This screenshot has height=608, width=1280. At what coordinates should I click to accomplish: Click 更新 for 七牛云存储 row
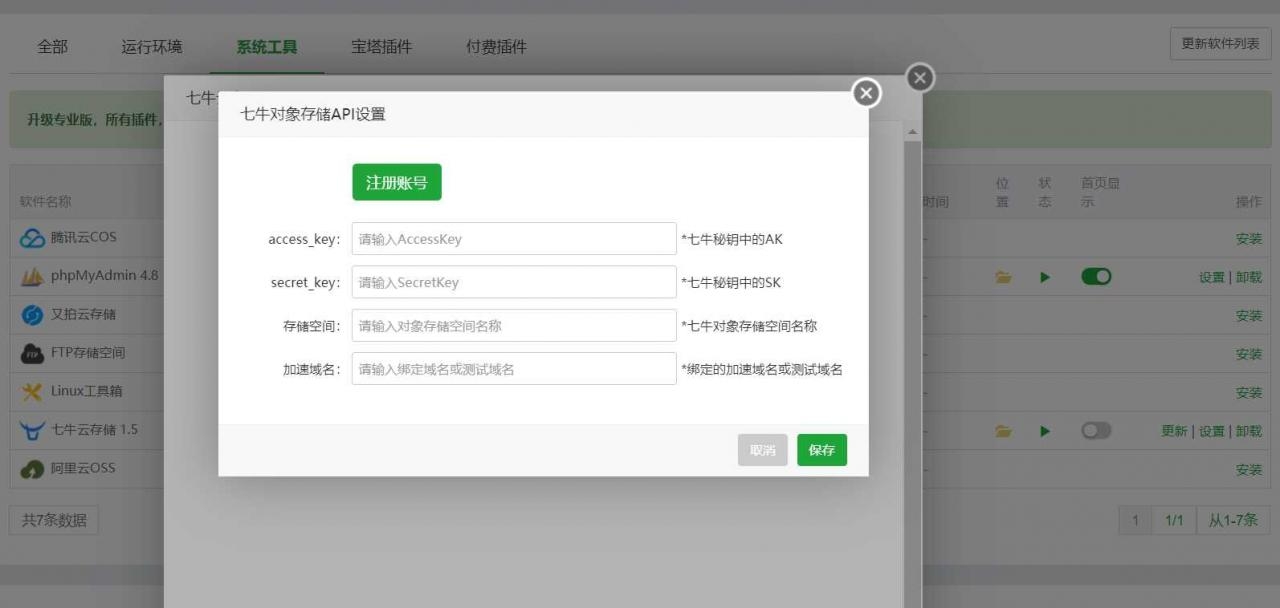[1174, 431]
